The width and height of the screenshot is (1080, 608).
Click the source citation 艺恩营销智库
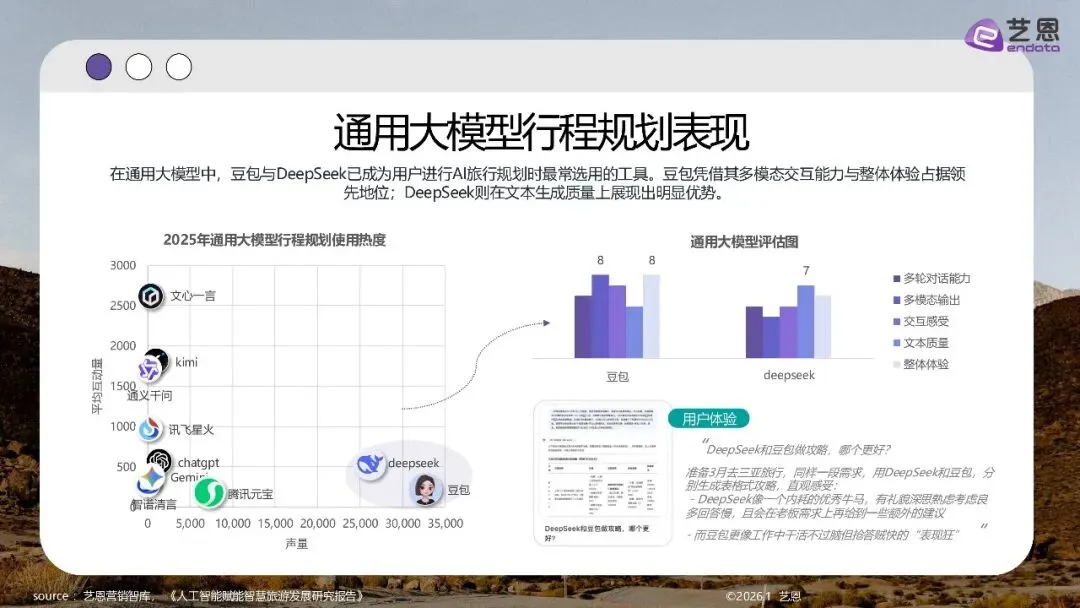click(116, 596)
